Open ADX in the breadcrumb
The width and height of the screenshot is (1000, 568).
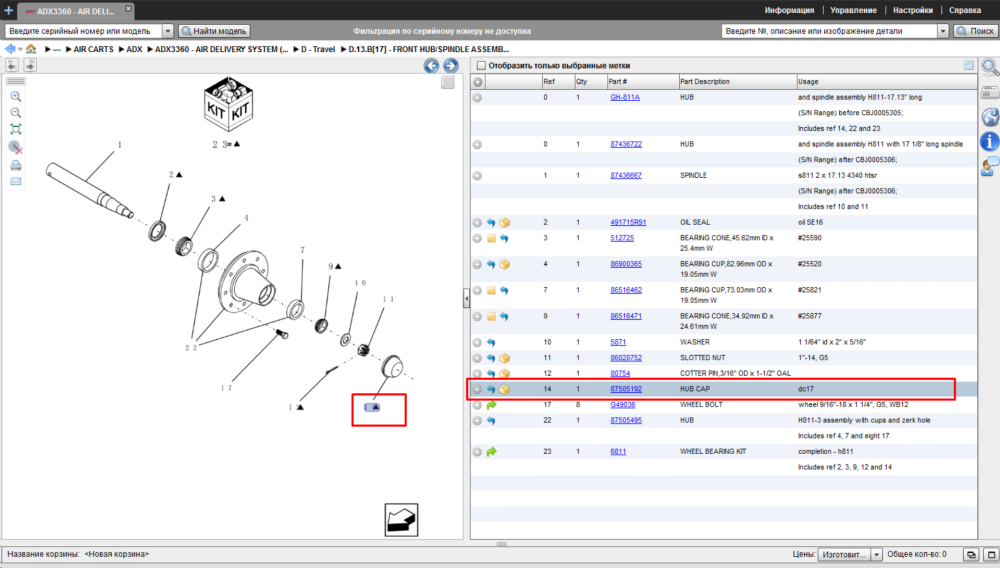point(134,49)
